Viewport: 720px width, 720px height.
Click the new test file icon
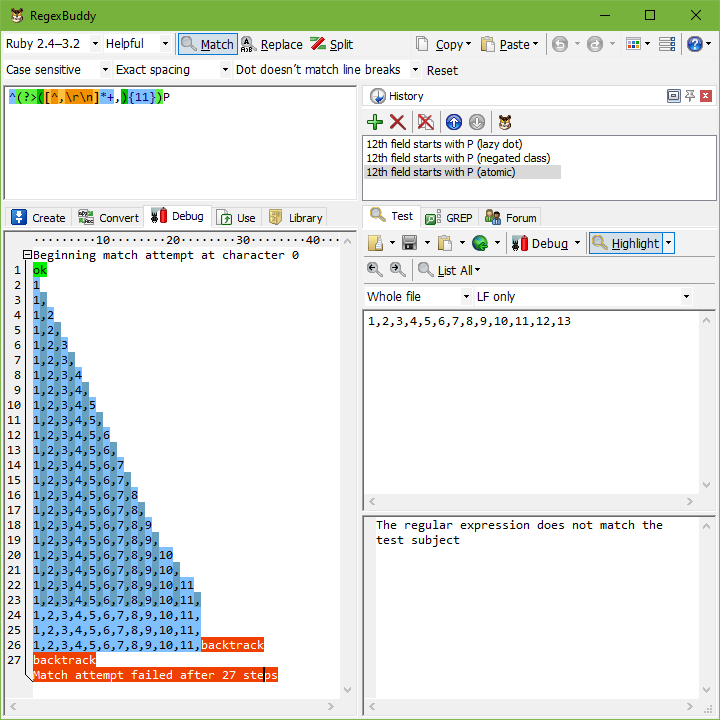376,243
